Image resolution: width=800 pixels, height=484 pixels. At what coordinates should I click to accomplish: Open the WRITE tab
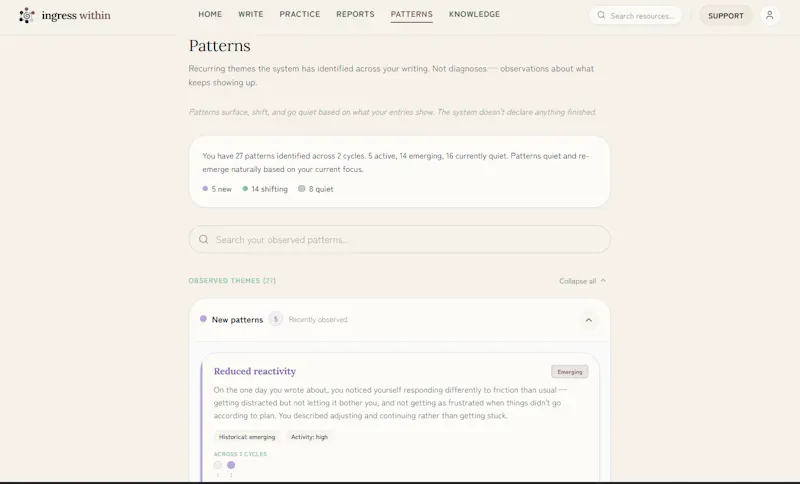(251, 14)
